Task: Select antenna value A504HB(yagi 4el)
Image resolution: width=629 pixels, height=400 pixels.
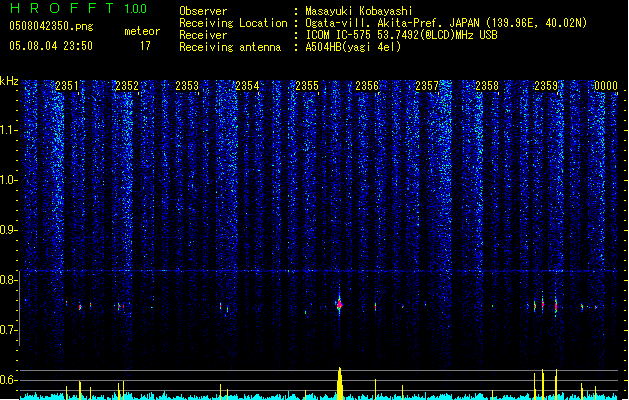Action: click(353, 47)
